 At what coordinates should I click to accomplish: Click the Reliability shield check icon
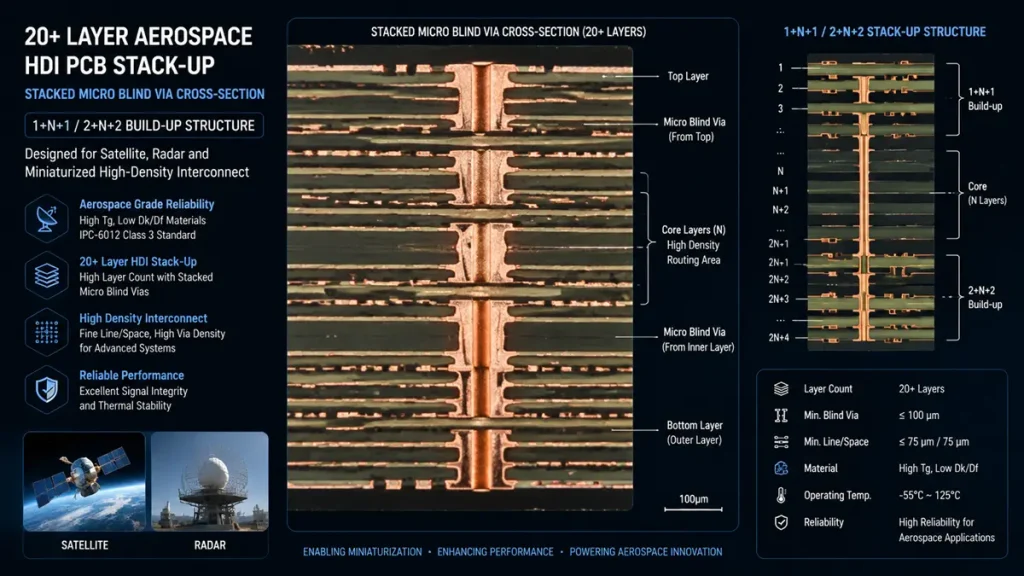pos(781,522)
